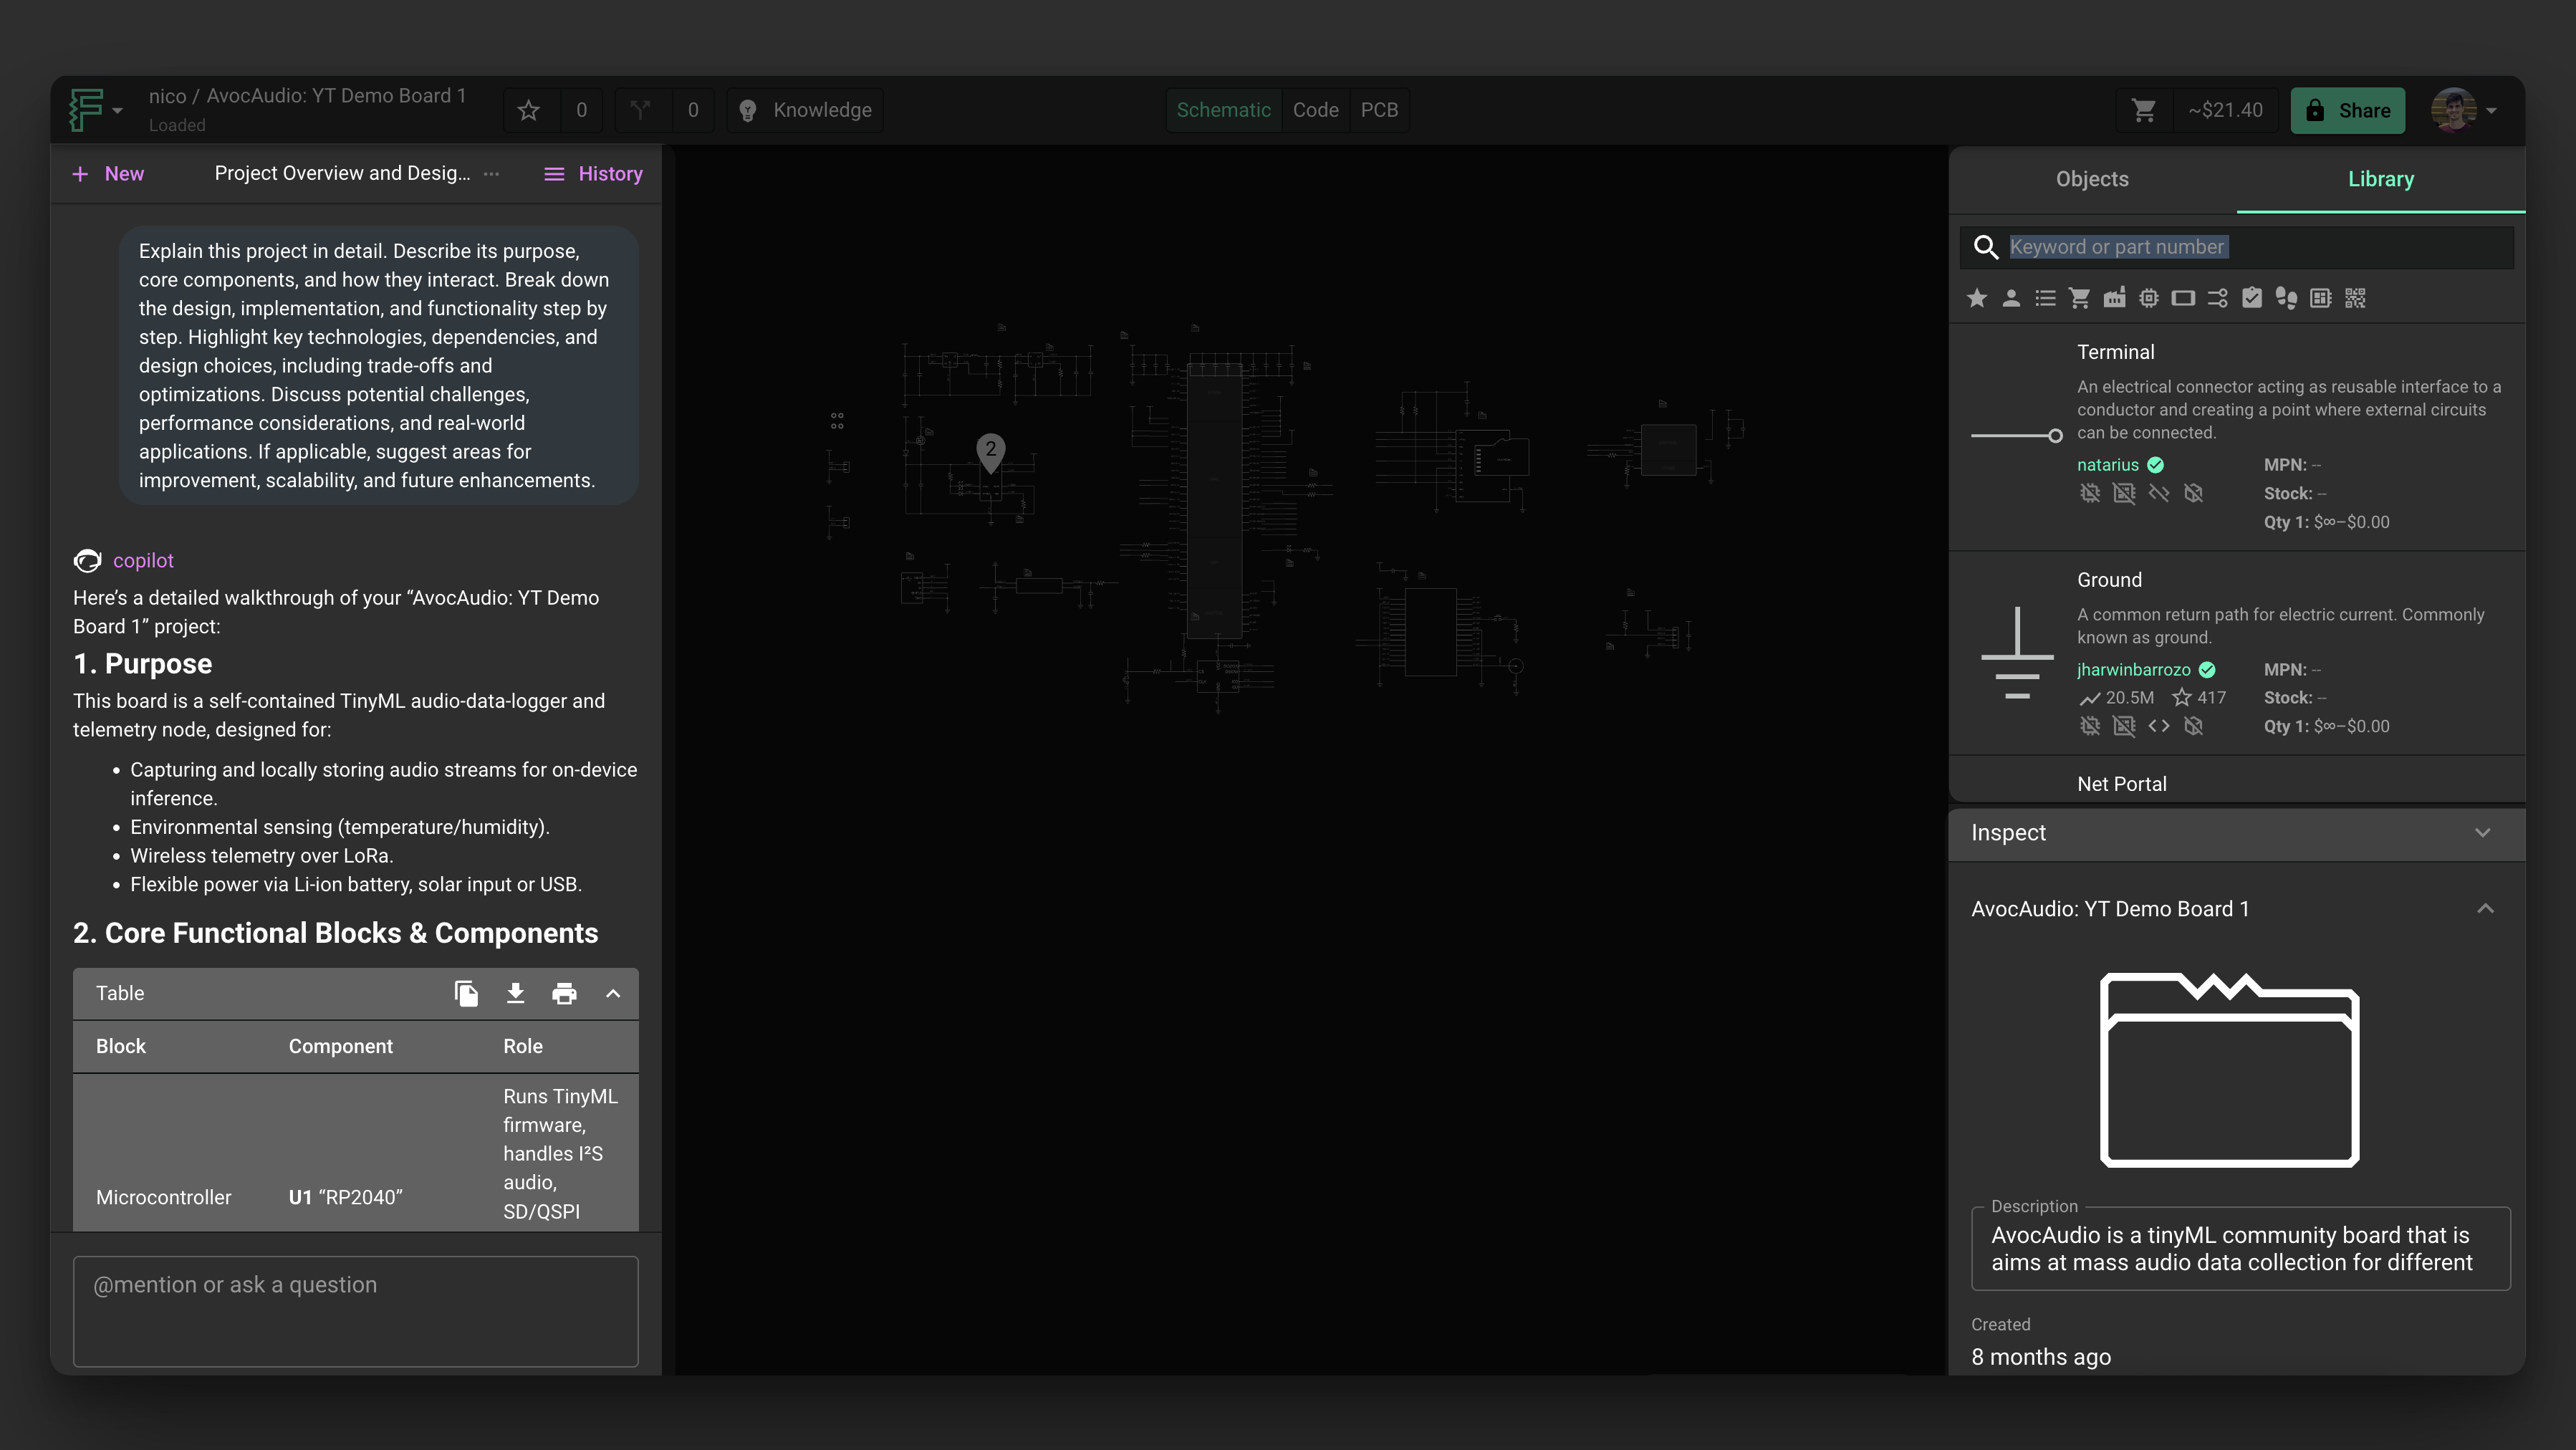
Task: Collapse AvocAudio: YT Demo Board 1 section
Action: click(2485, 909)
